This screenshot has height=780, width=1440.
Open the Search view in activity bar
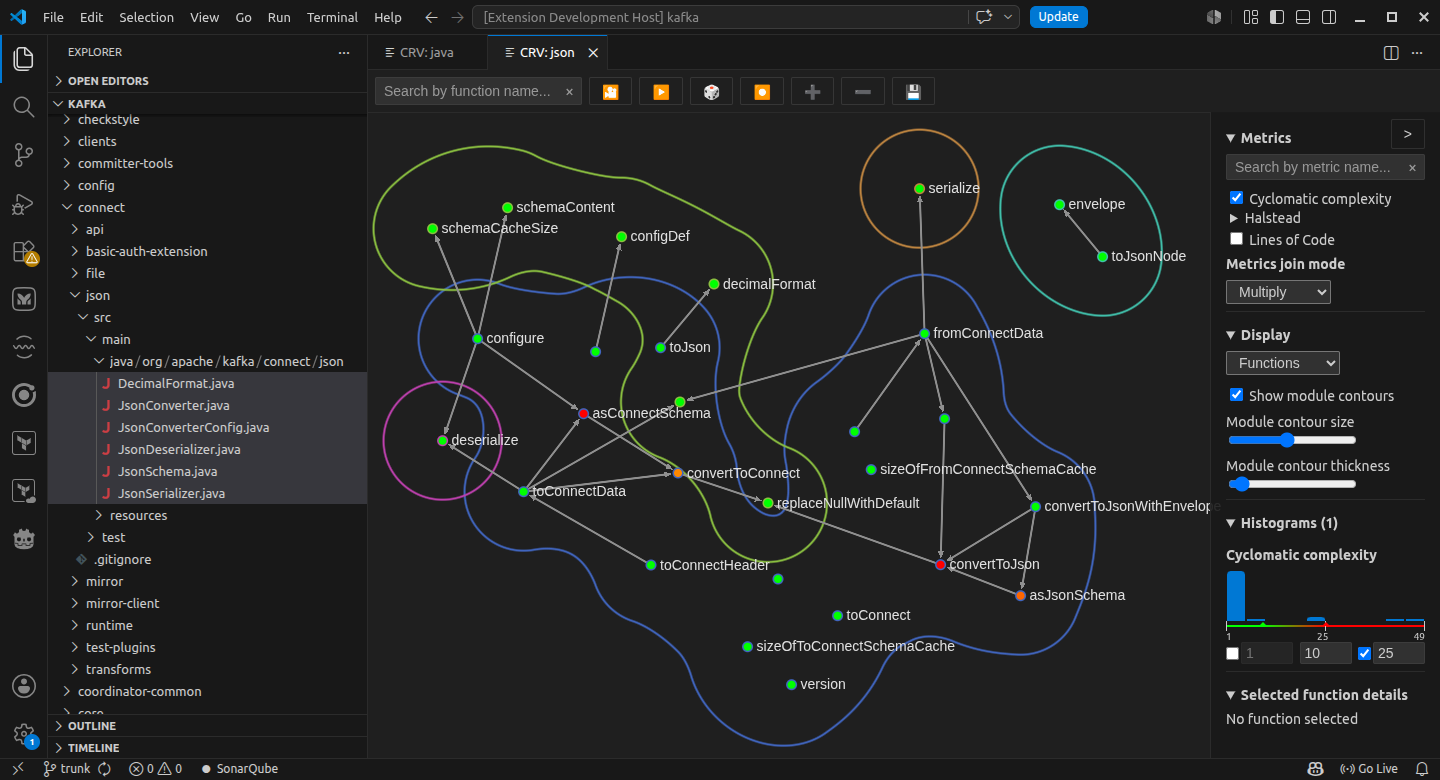pos(24,106)
